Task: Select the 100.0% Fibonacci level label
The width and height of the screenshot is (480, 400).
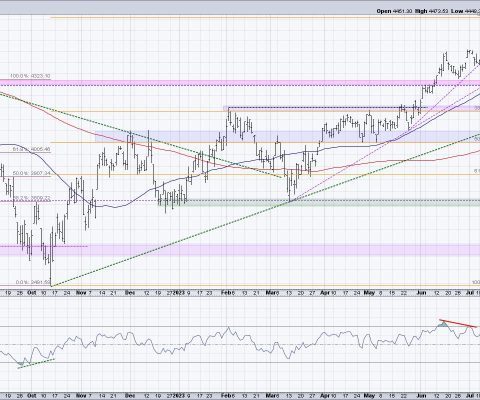Action: pyautogui.click(x=30, y=76)
